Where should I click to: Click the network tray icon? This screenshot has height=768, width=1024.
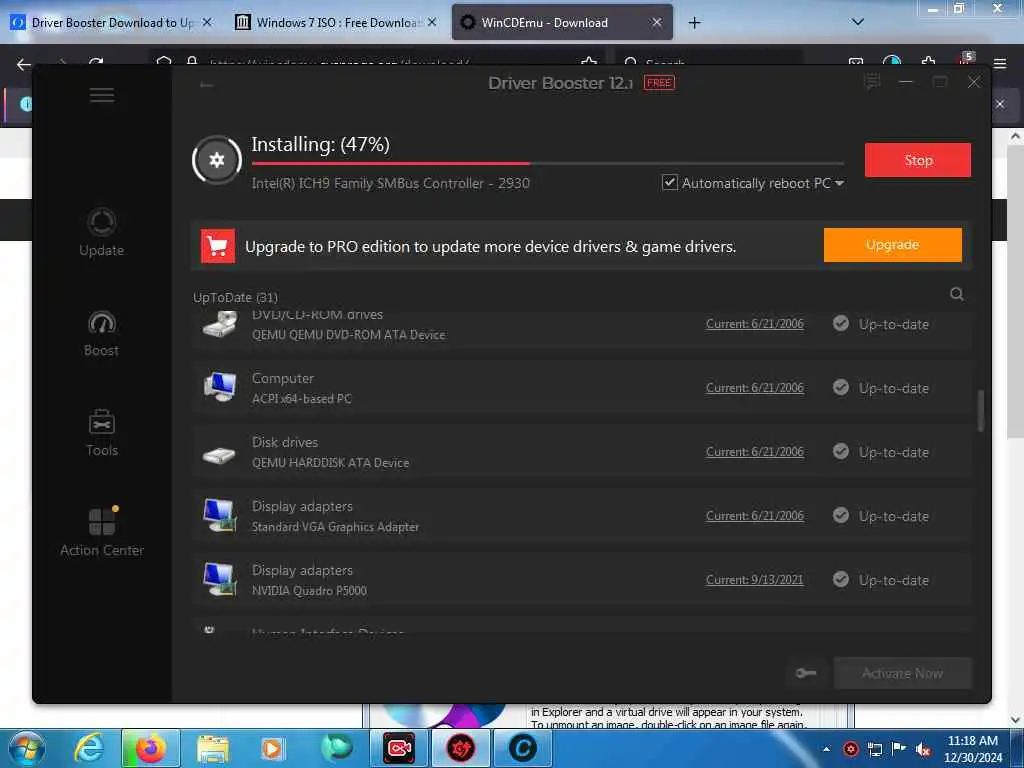click(x=874, y=749)
